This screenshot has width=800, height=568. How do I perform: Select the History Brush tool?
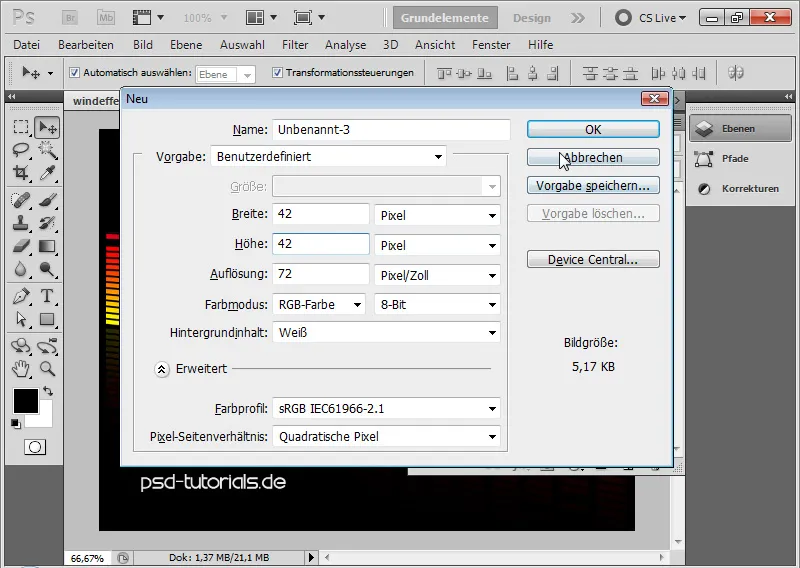pos(47,223)
